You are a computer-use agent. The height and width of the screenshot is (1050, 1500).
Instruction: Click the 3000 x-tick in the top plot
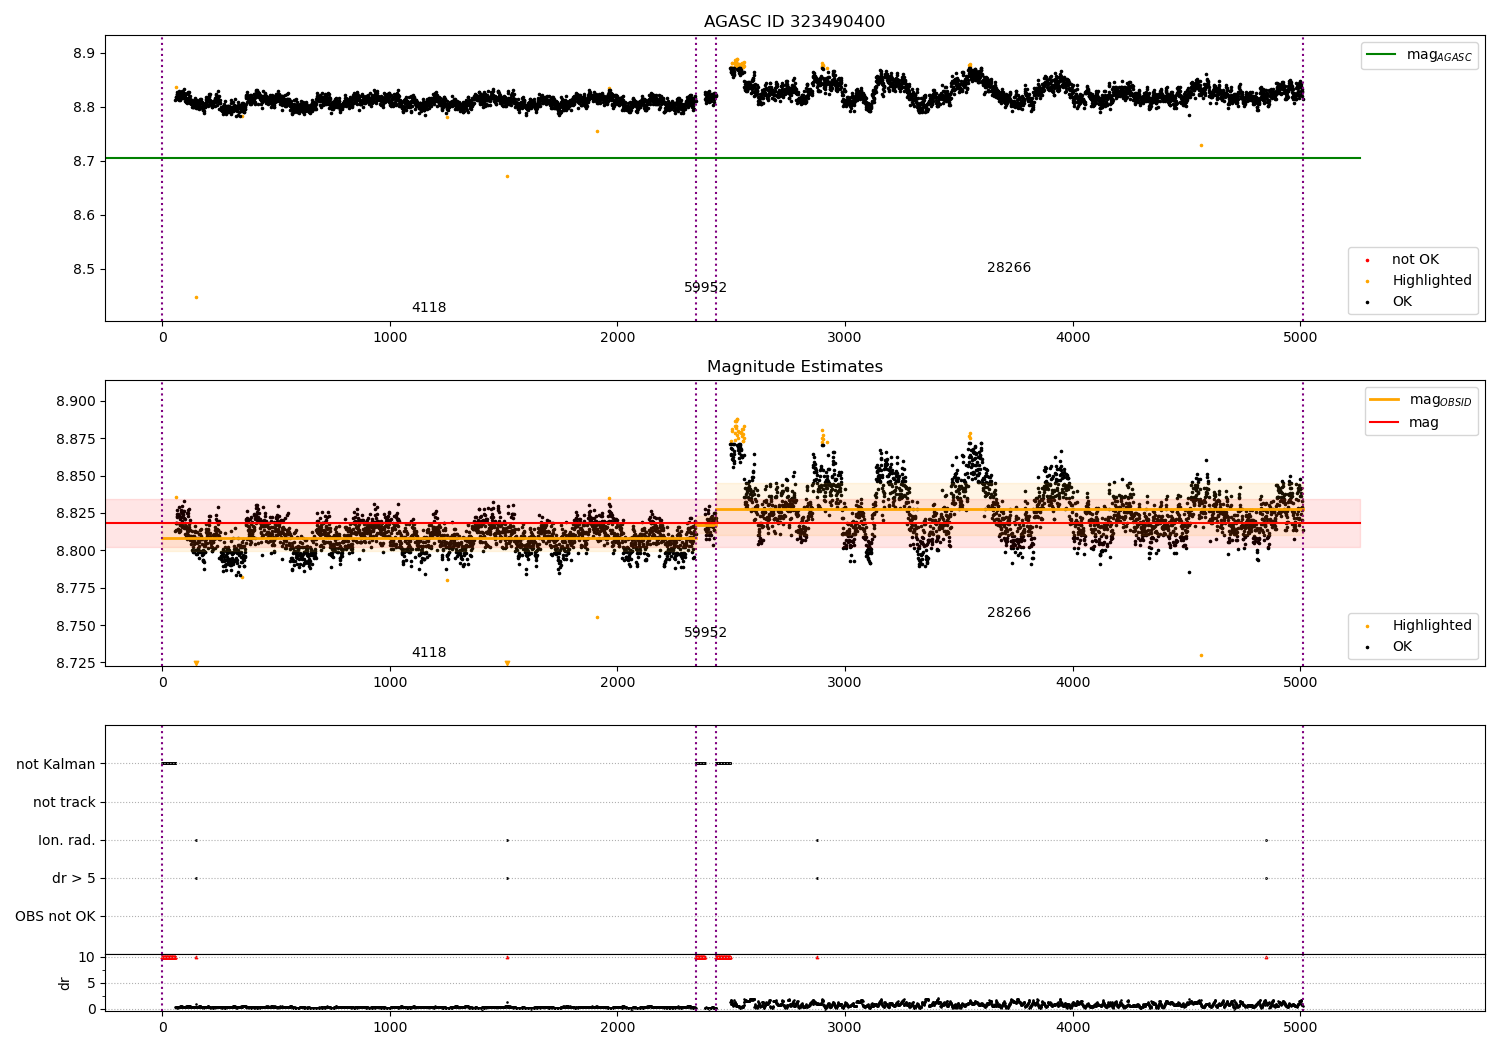pyautogui.click(x=845, y=337)
